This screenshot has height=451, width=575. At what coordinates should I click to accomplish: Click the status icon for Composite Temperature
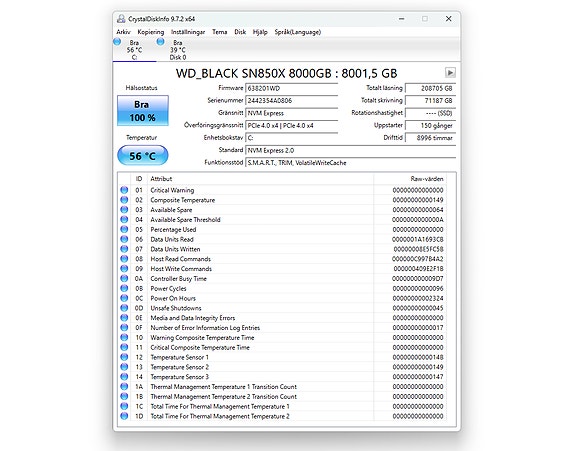pyautogui.click(x=124, y=200)
